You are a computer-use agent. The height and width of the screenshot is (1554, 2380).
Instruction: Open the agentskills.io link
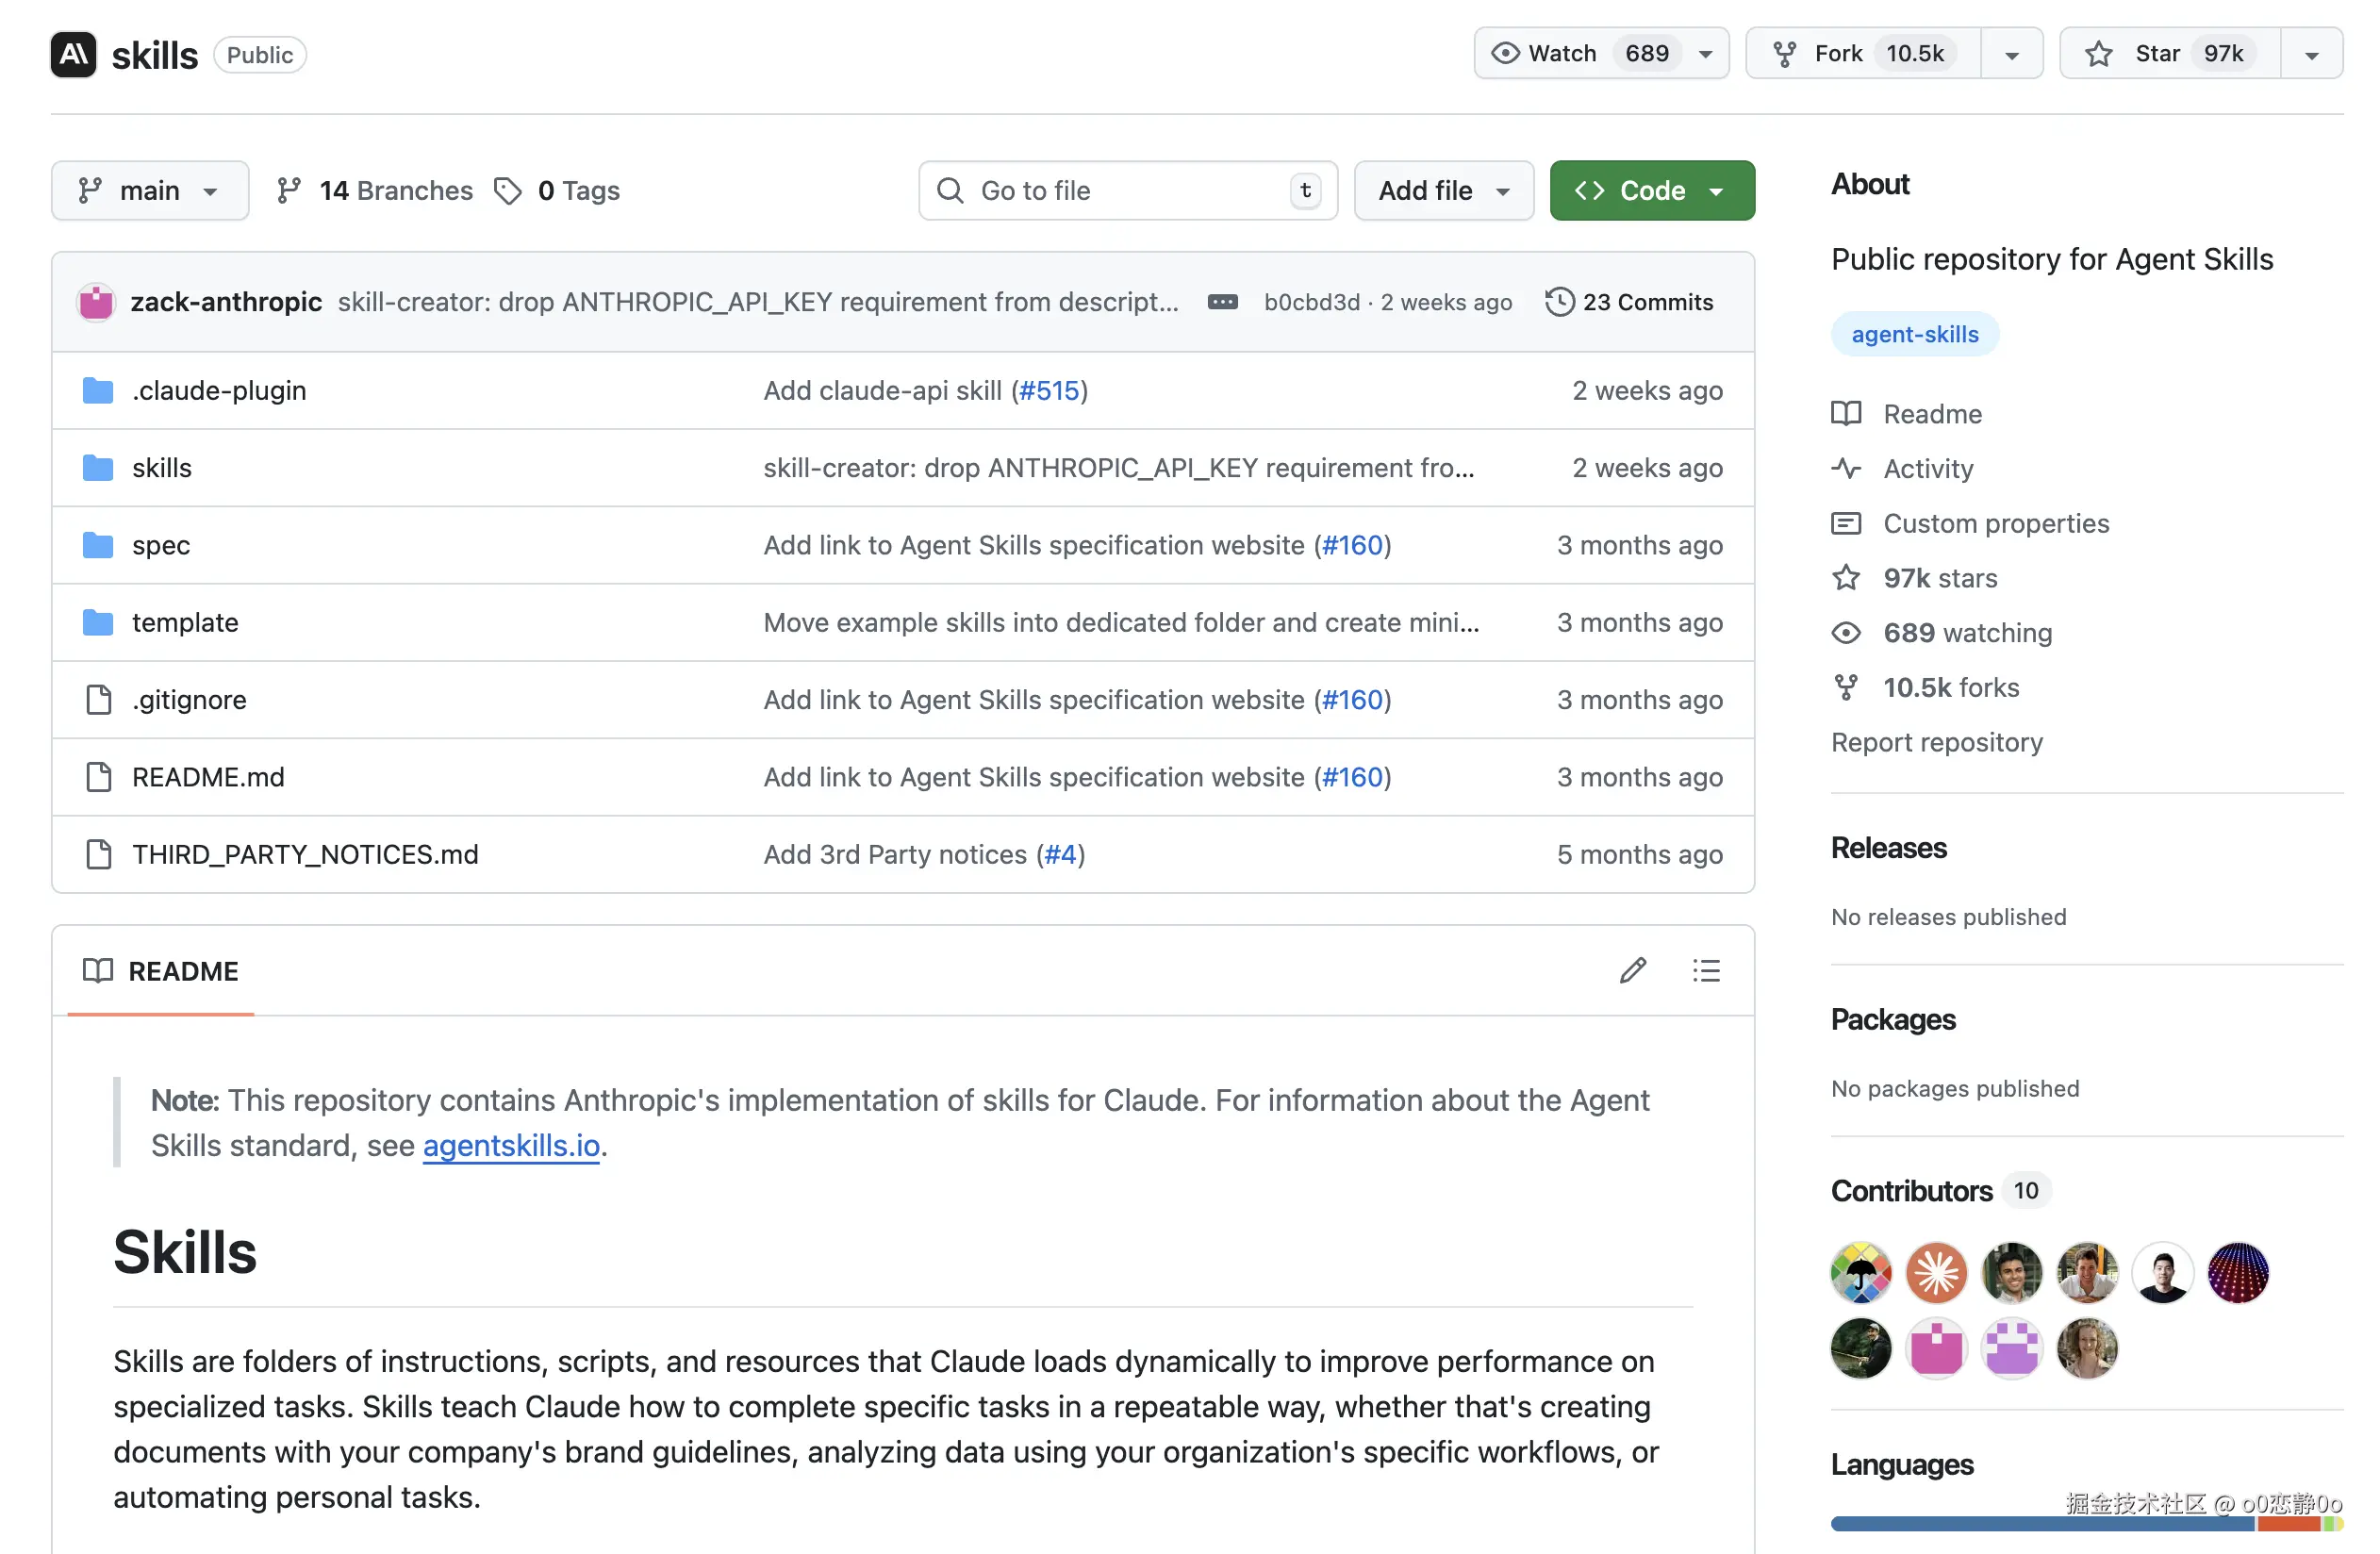(x=511, y=1145)
